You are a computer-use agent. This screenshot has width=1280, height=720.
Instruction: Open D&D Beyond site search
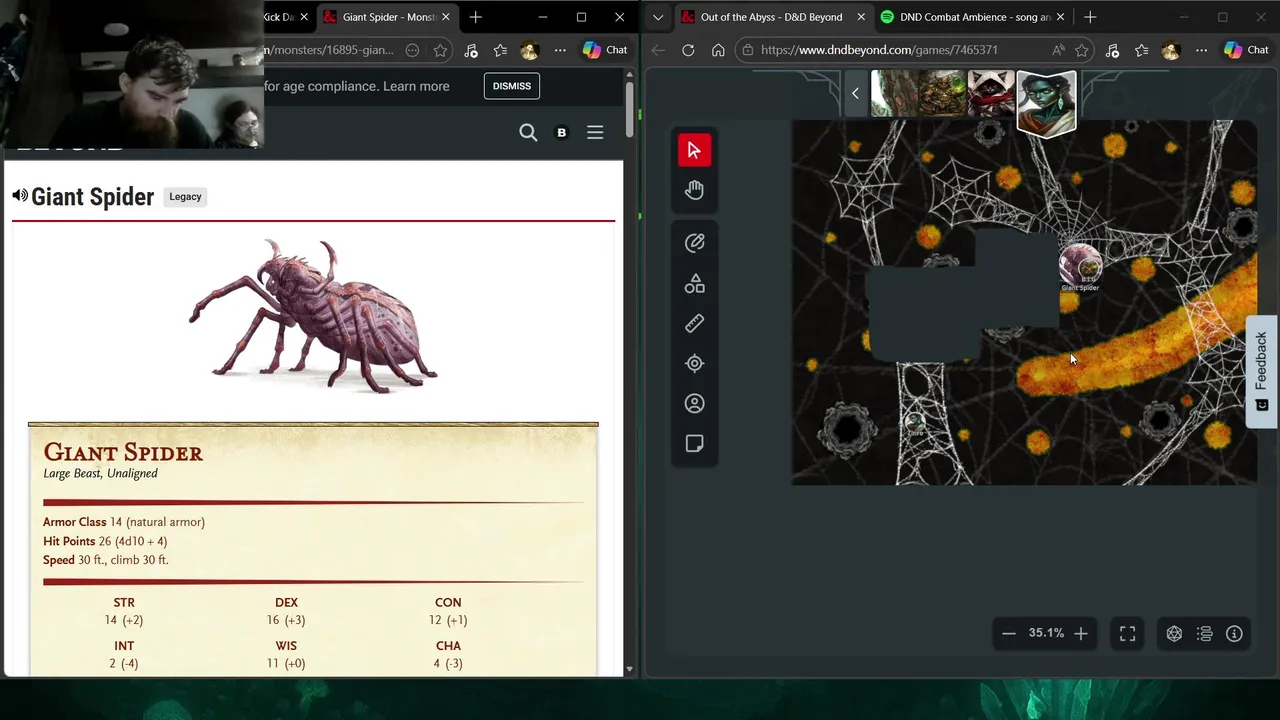pos(528,133)
